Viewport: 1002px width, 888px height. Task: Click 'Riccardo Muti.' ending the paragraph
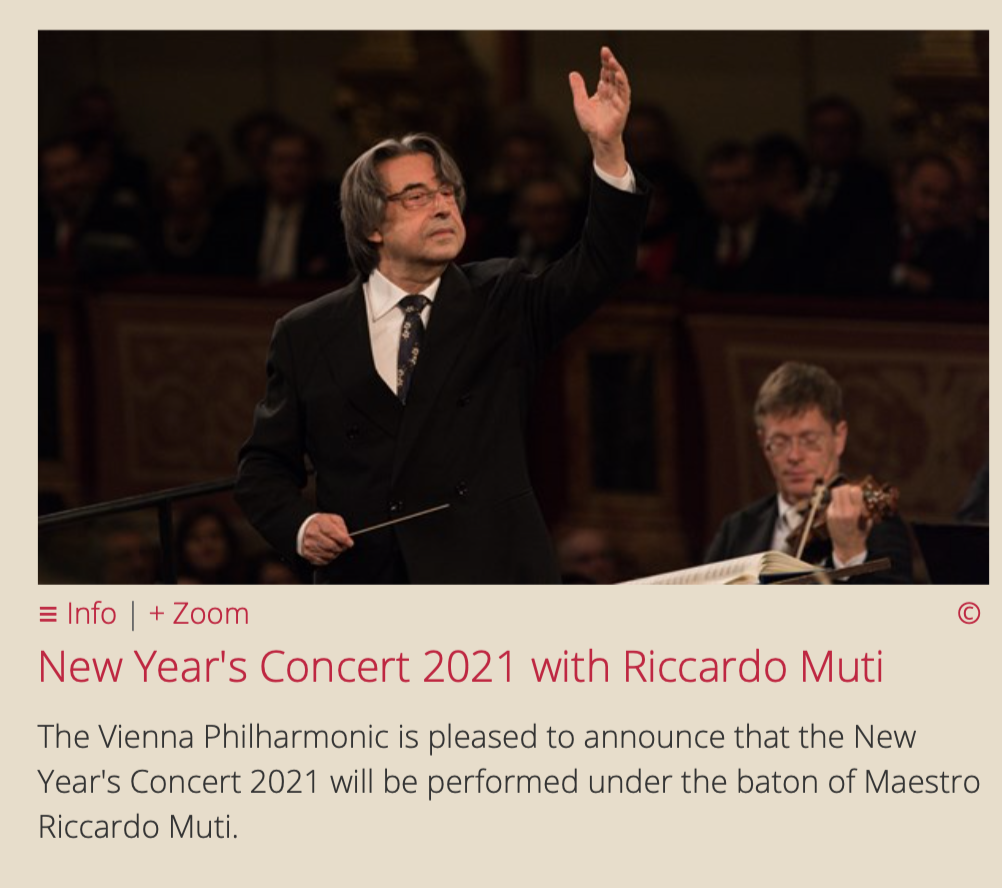click(138, 827)
